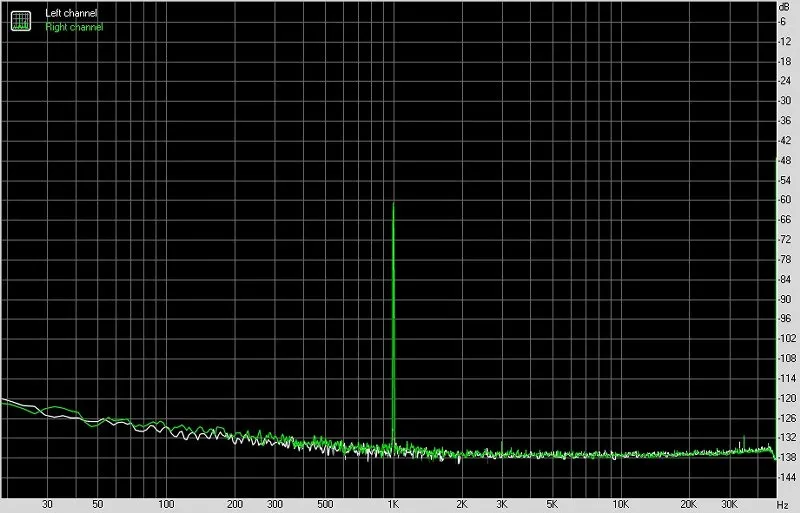The width and height of the screenshot is (800, 513).
Task: Click the 1K frequency axis label
Action: click(393, 504)
